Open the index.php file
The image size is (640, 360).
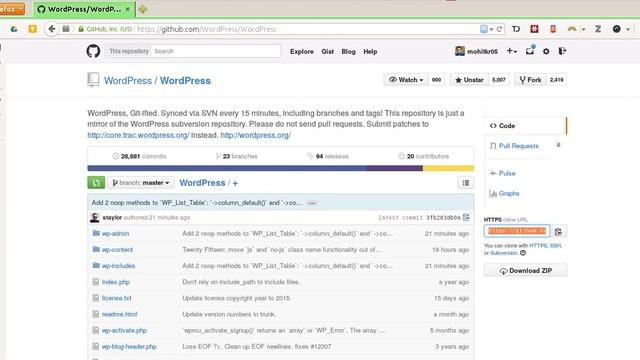116,282
